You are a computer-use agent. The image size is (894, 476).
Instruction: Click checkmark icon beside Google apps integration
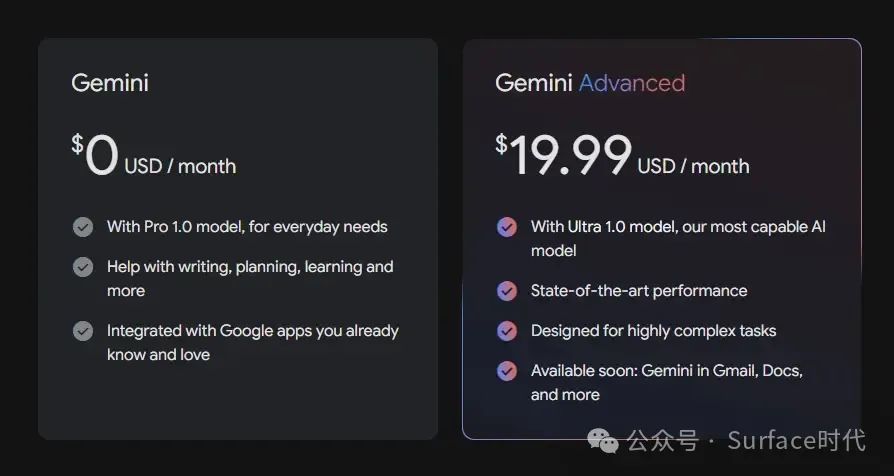point(83,331)
